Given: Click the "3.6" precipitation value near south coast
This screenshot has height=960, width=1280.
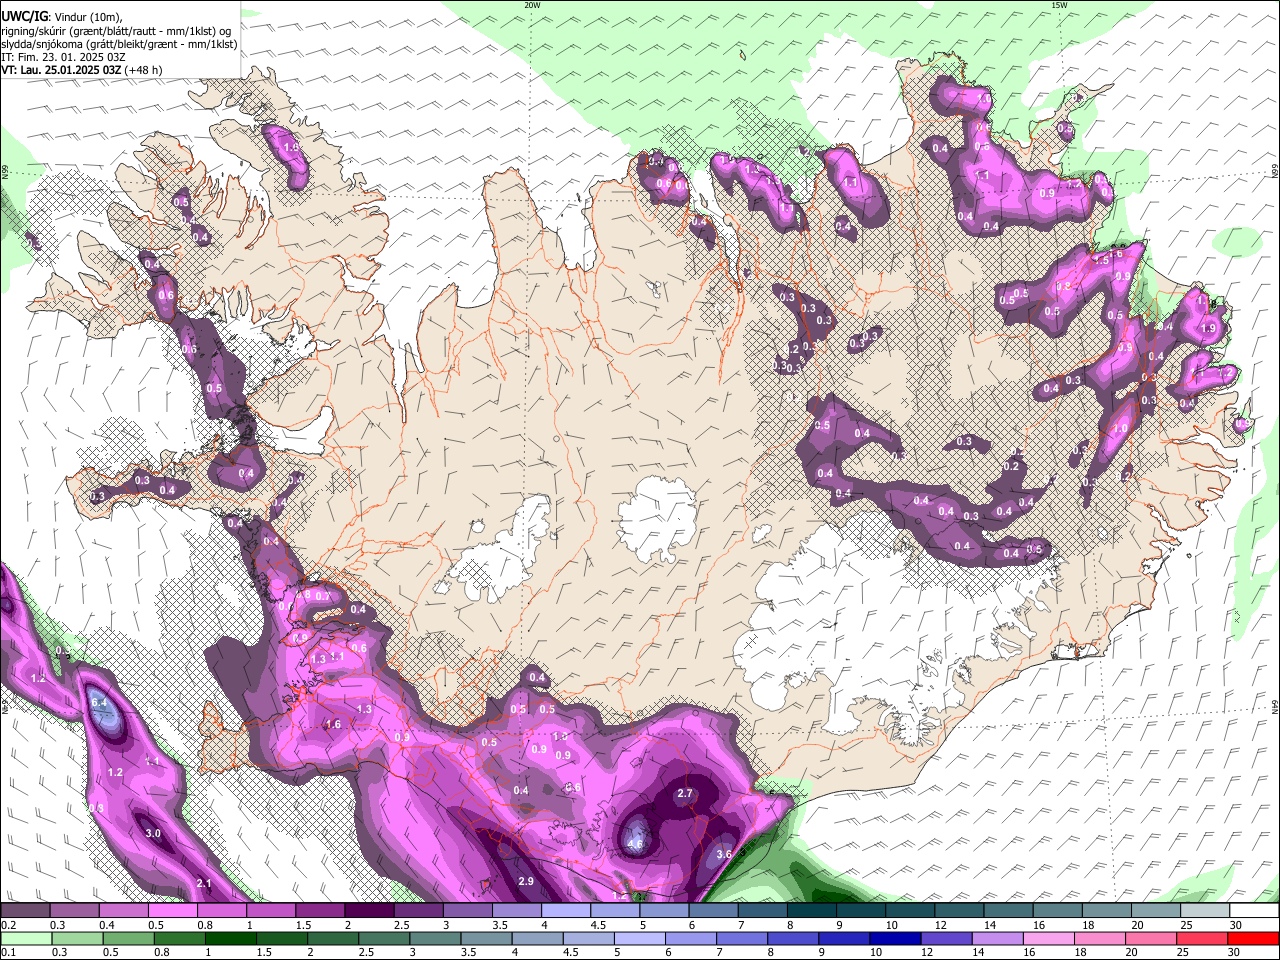Looking at the screenshot, I should [725, 854].
